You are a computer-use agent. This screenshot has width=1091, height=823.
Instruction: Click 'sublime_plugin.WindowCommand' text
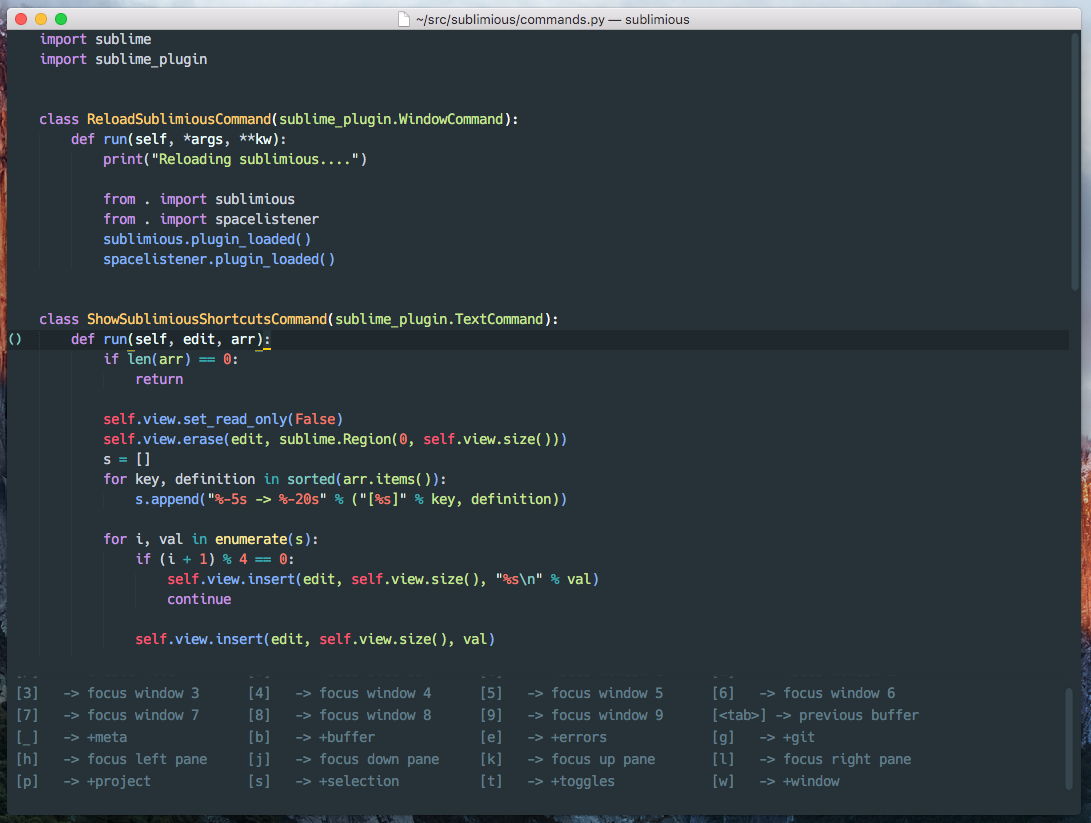pyautogui.click(x=391, y=120)
